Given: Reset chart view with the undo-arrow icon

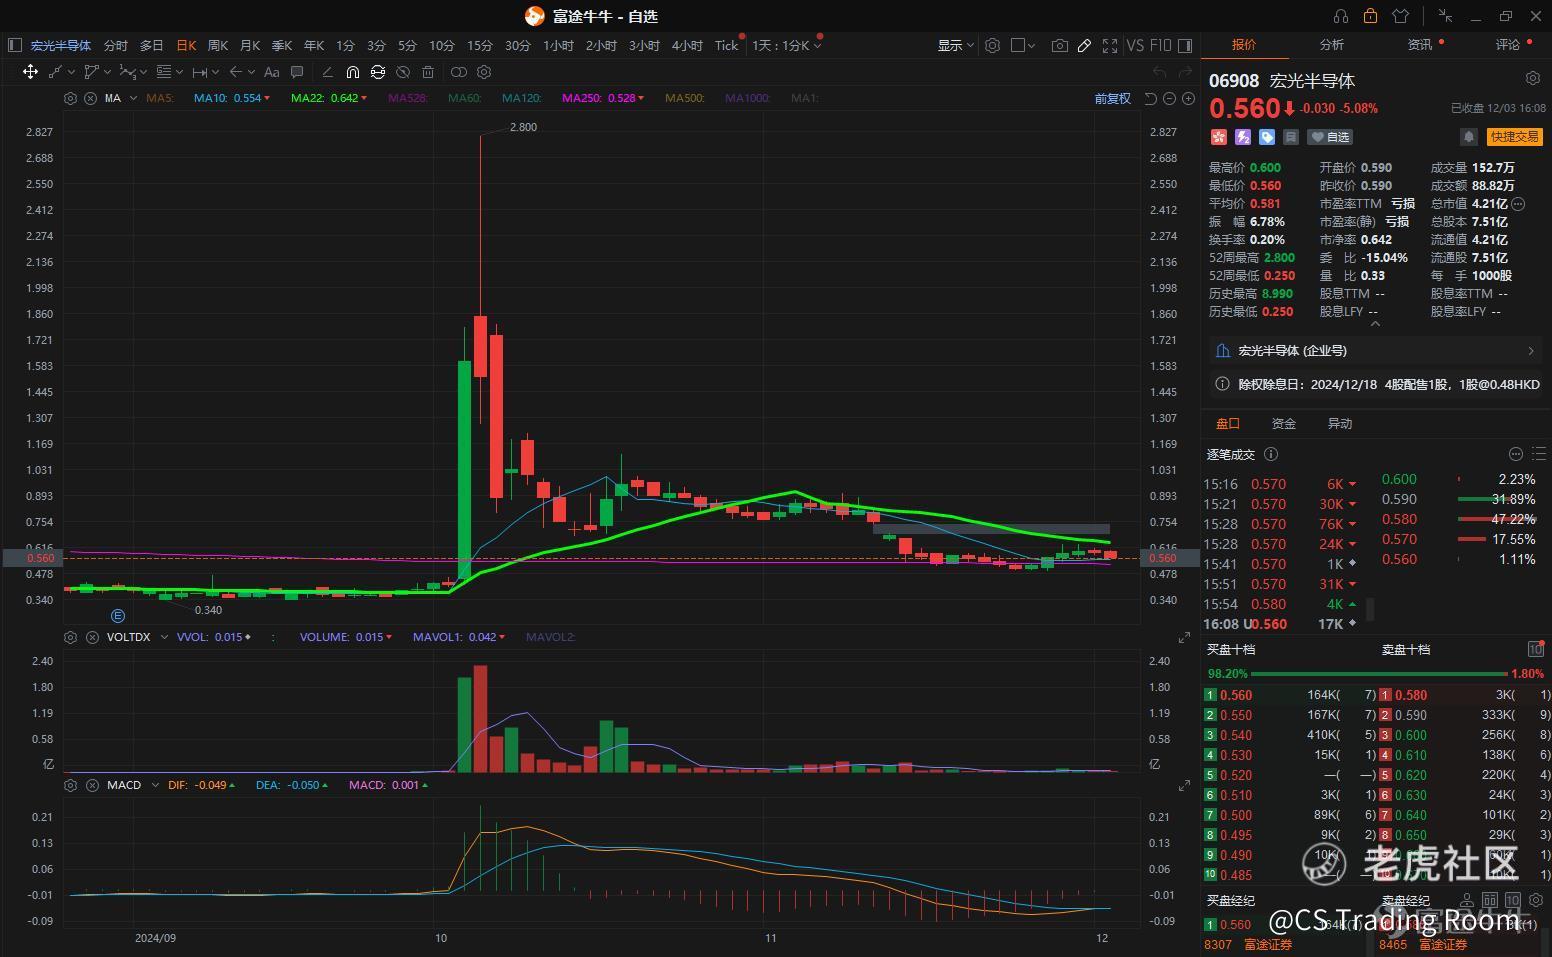Looking at the screenshot, I should [x=1150, y=98].
